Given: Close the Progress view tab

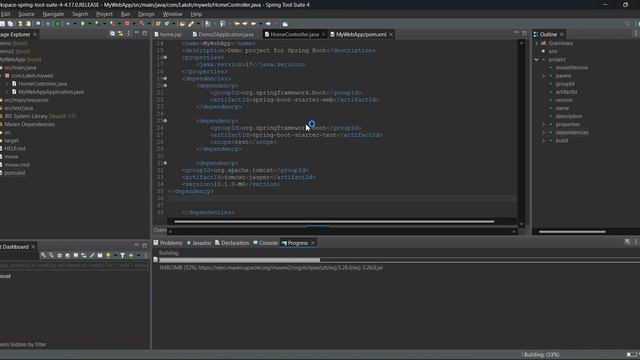Looking at the screenshot, I should (313, 243).
